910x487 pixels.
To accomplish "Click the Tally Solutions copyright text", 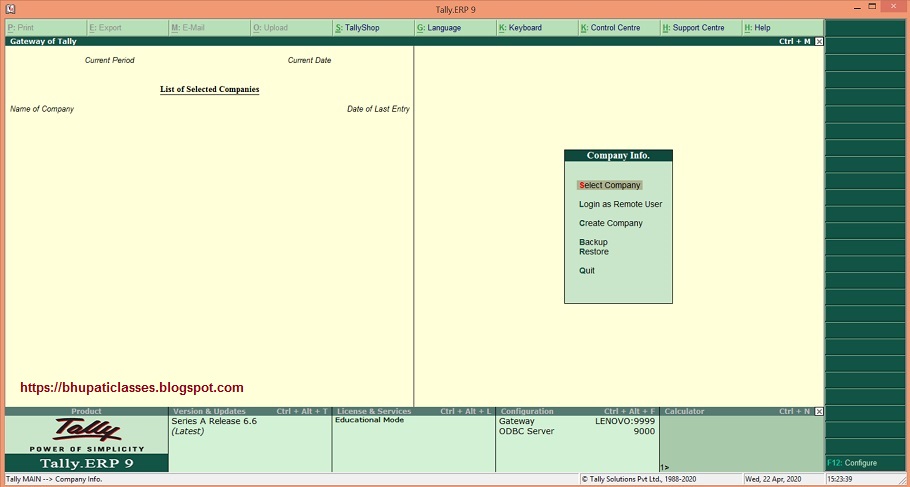I will [x=639, y=479].
